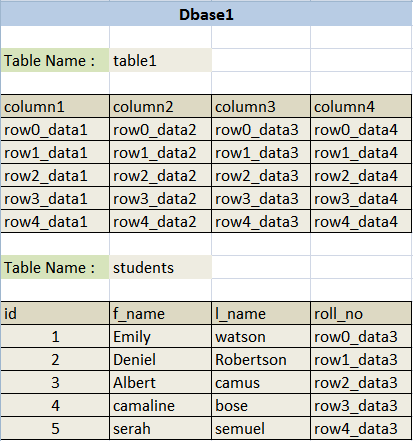This screenshot has height=441, width=413.
Task: Select id cell 5 in serah's row
Action: (55, 428)
